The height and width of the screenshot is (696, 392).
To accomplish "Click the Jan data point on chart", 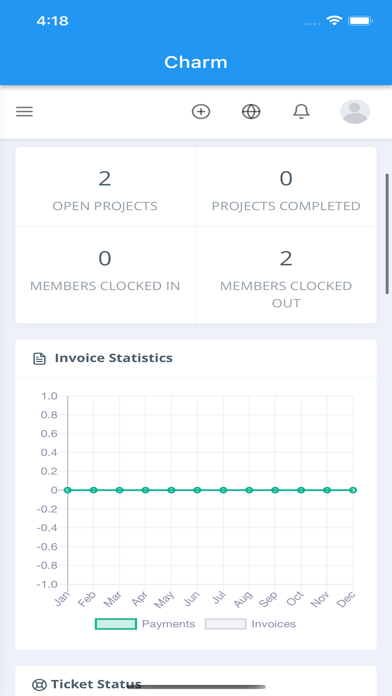I will point(67,490).
